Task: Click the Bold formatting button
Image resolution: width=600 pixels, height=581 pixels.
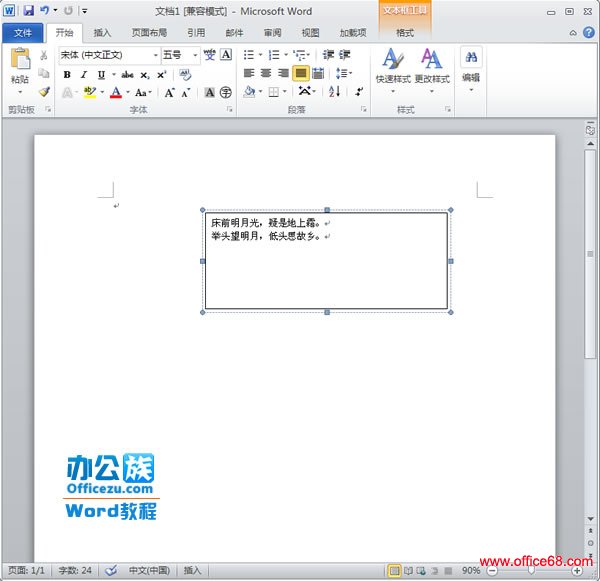Action: (67, 74)
